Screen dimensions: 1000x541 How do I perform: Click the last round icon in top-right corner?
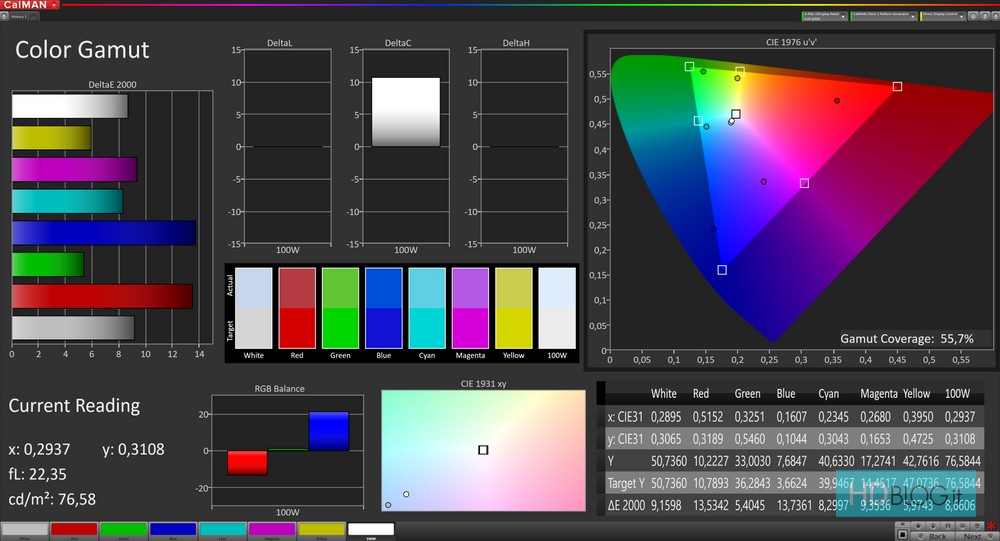(995, 16)
